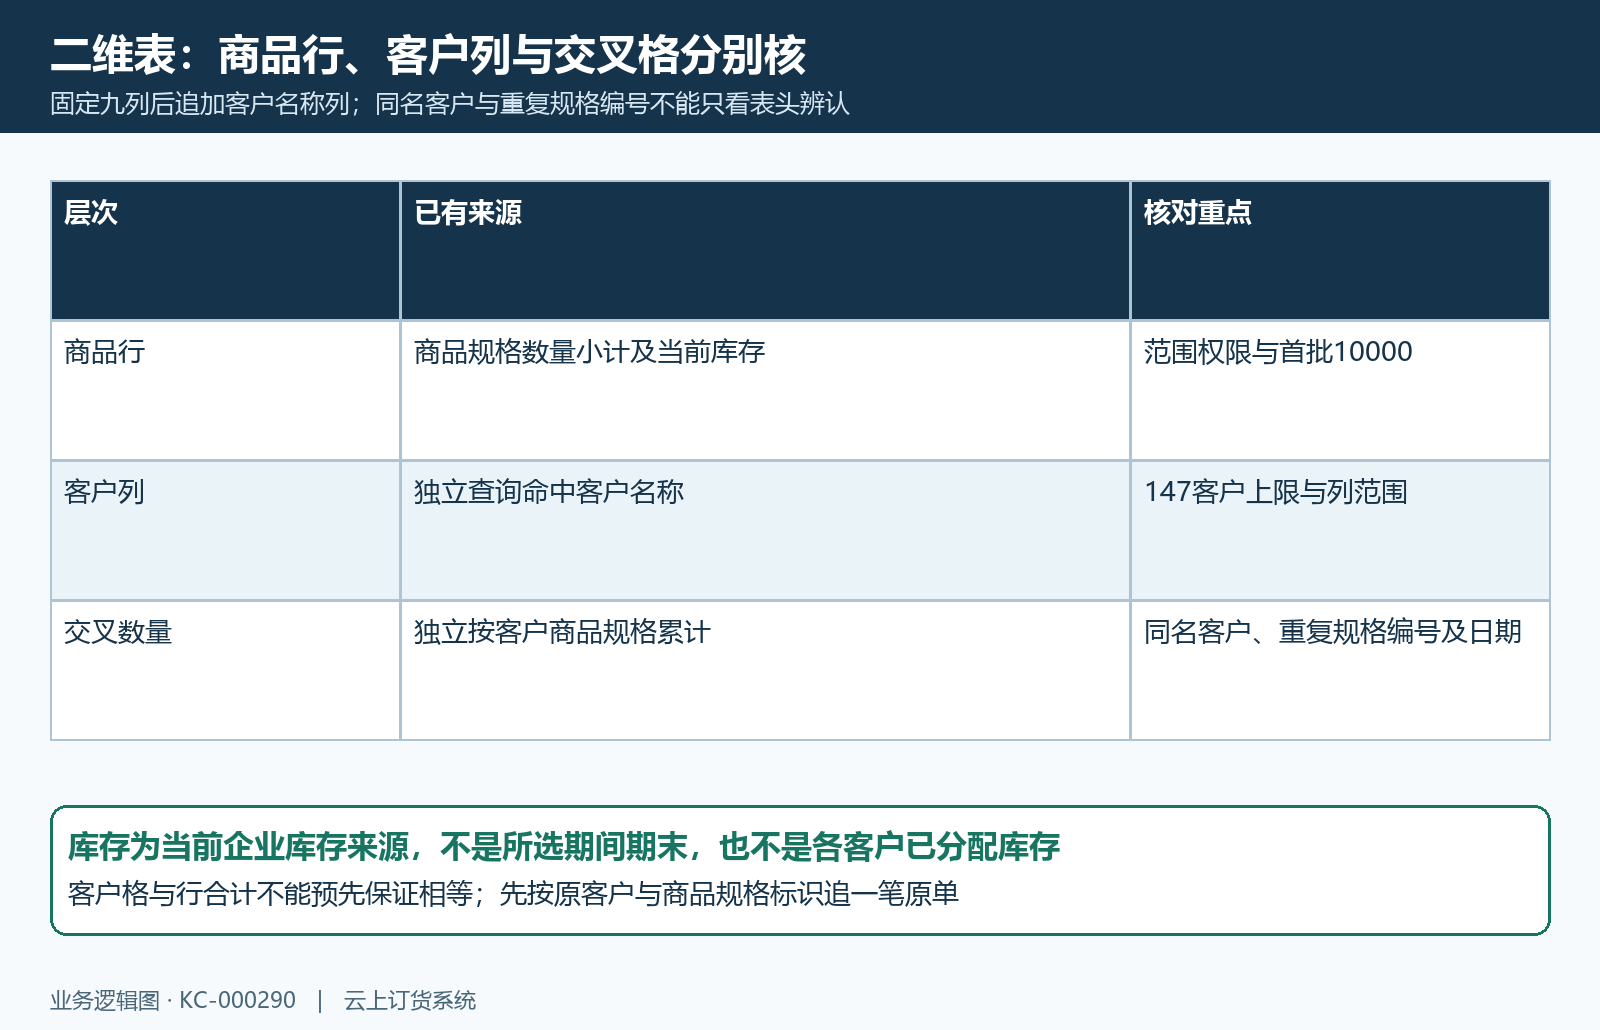Click the cell 147客户上限与列范围
The width and height of the screenshot is (1600, 1030).
coord(1340,530)
